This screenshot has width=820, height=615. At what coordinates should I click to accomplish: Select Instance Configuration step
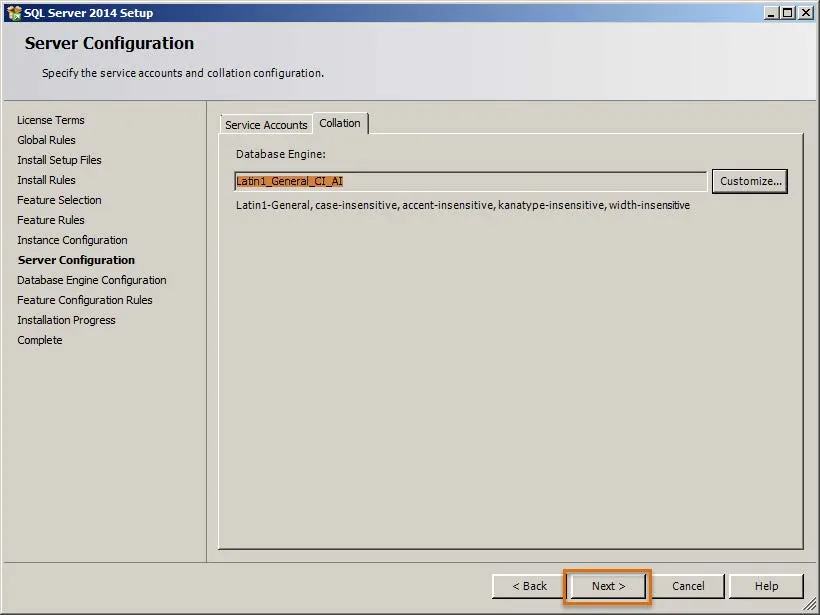tap(72, 240)
